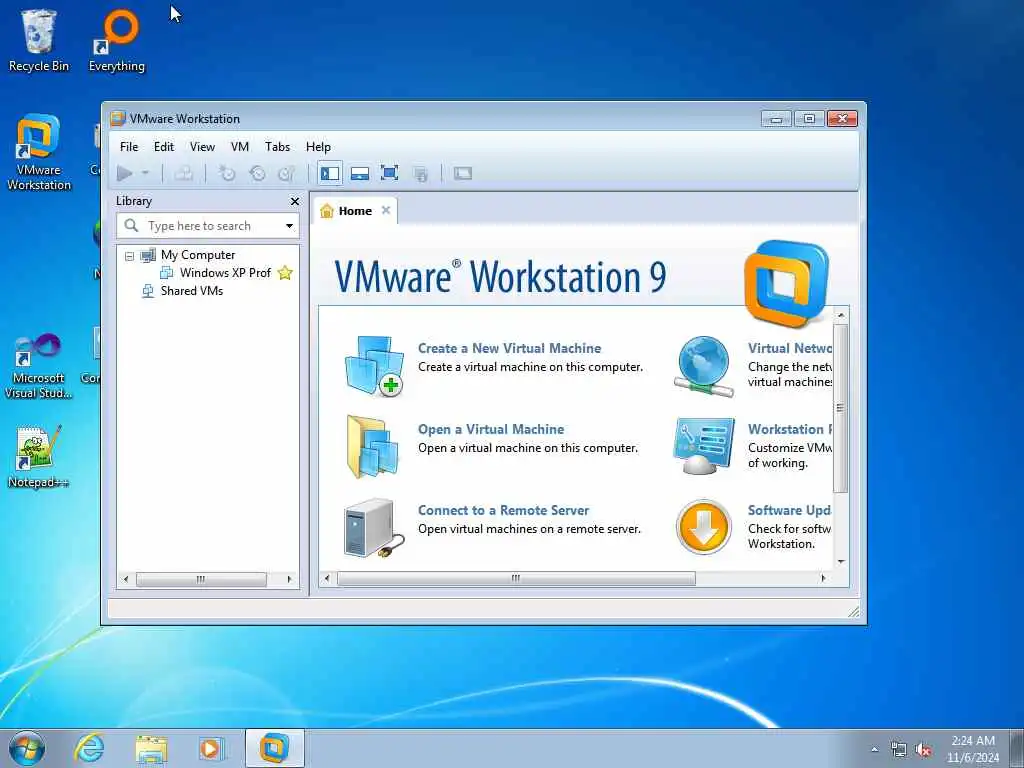The image size is (1024, 768).
Task: Enter full screen mode via toolbar icon
Action: [x=390, y=173]
